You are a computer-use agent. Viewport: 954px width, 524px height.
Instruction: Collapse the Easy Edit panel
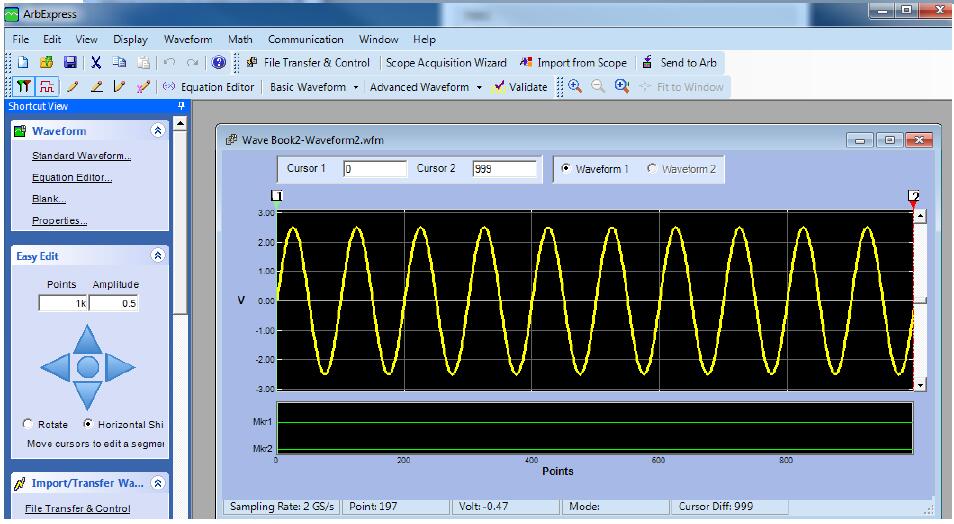pyautogui.click(x=157, y=256)
